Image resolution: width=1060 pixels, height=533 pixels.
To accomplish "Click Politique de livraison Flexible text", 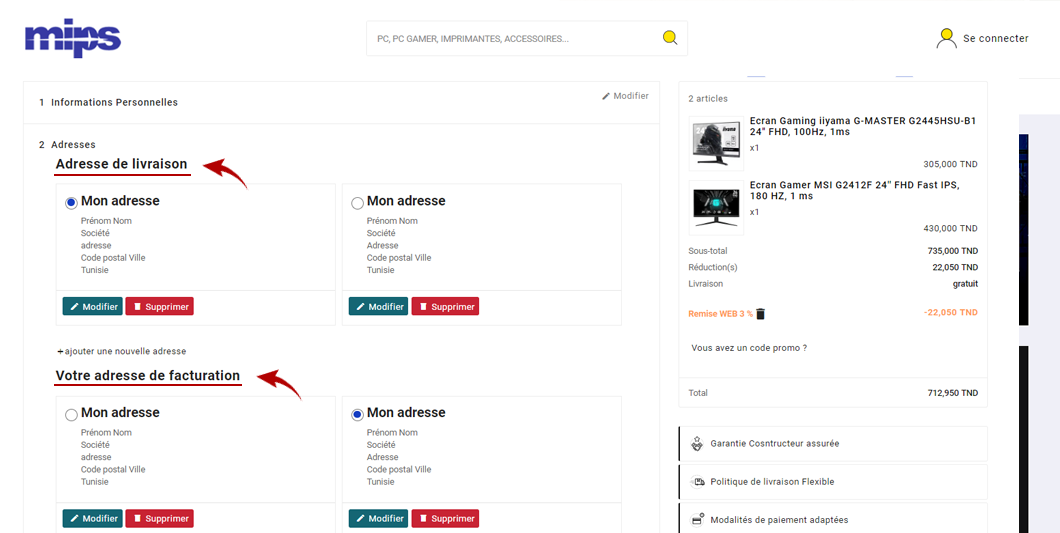I will tap(772, 482).
